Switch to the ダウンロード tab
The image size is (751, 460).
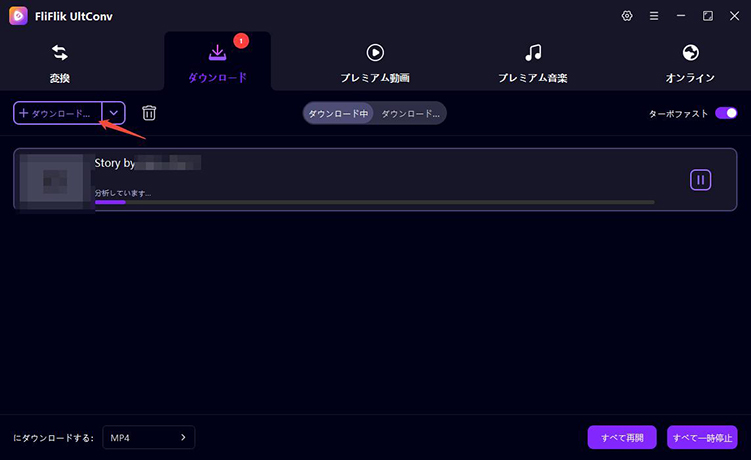(217, 62)
